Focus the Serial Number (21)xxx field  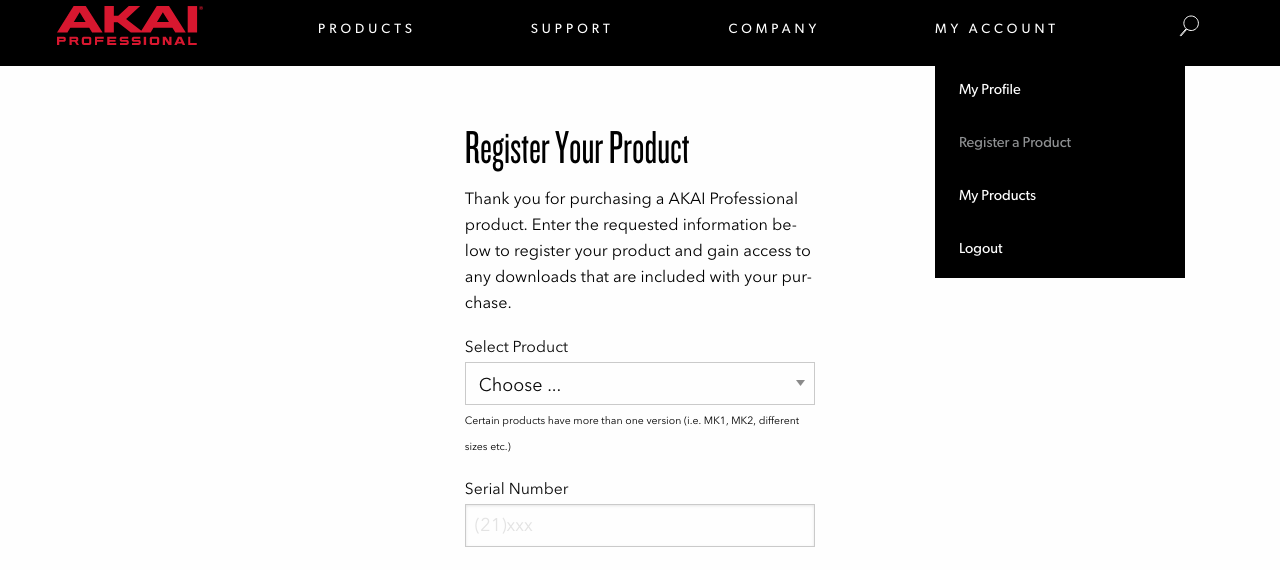coord(640,525)
